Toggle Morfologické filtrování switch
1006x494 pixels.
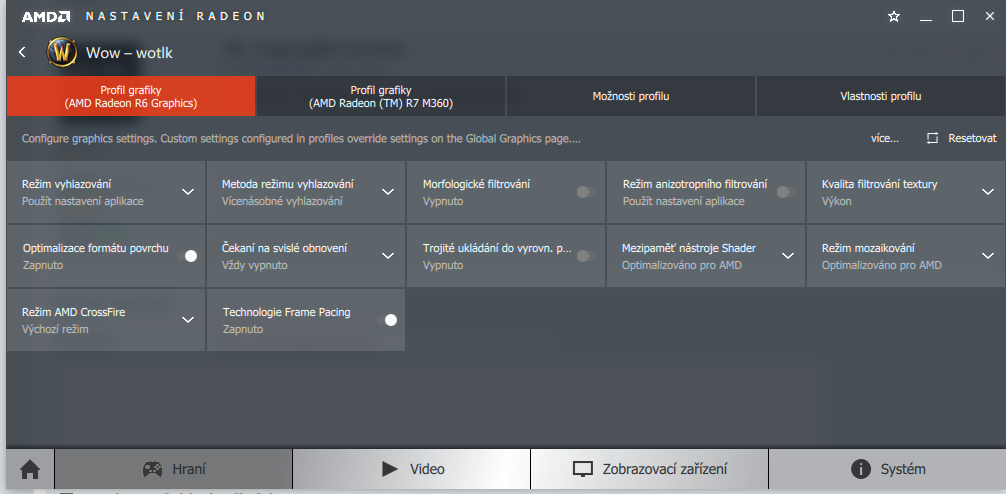pos(586,192)
